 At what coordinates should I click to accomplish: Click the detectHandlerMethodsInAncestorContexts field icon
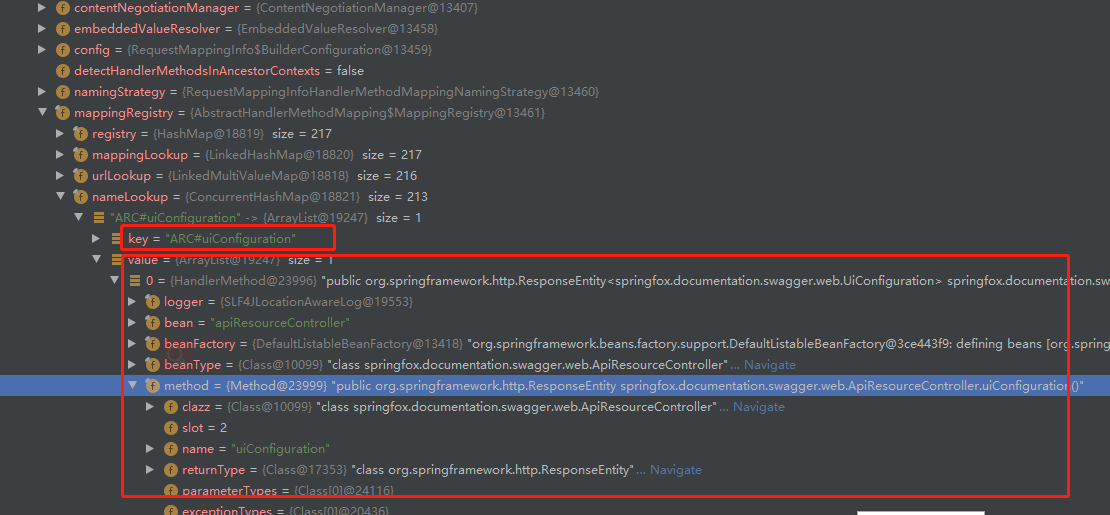(63, 71)
